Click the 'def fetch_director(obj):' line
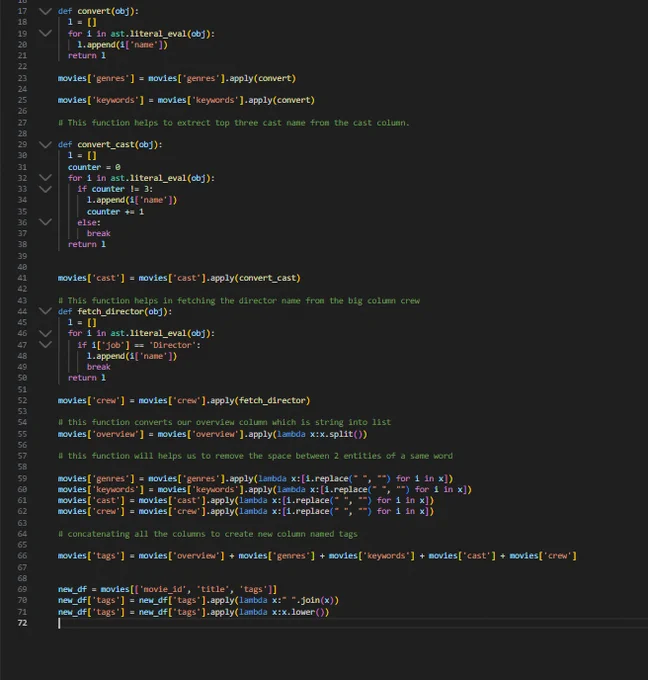 (115, 311)
